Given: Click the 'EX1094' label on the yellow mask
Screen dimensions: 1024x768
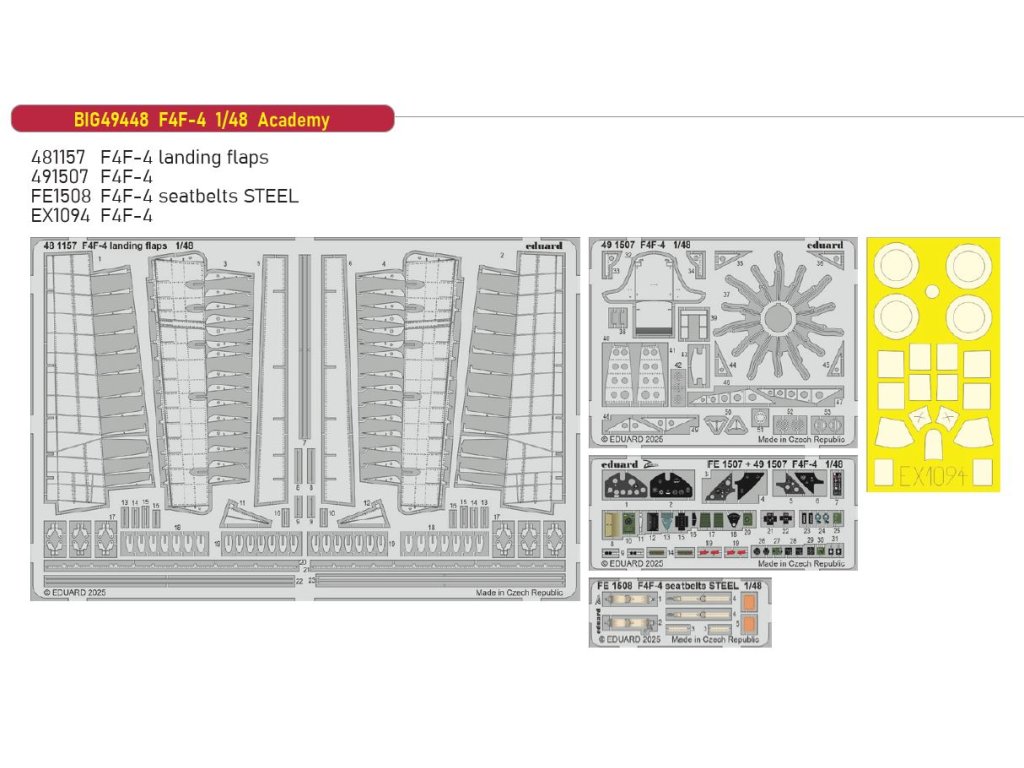Looking at the screenshot, I should [933, 475].
